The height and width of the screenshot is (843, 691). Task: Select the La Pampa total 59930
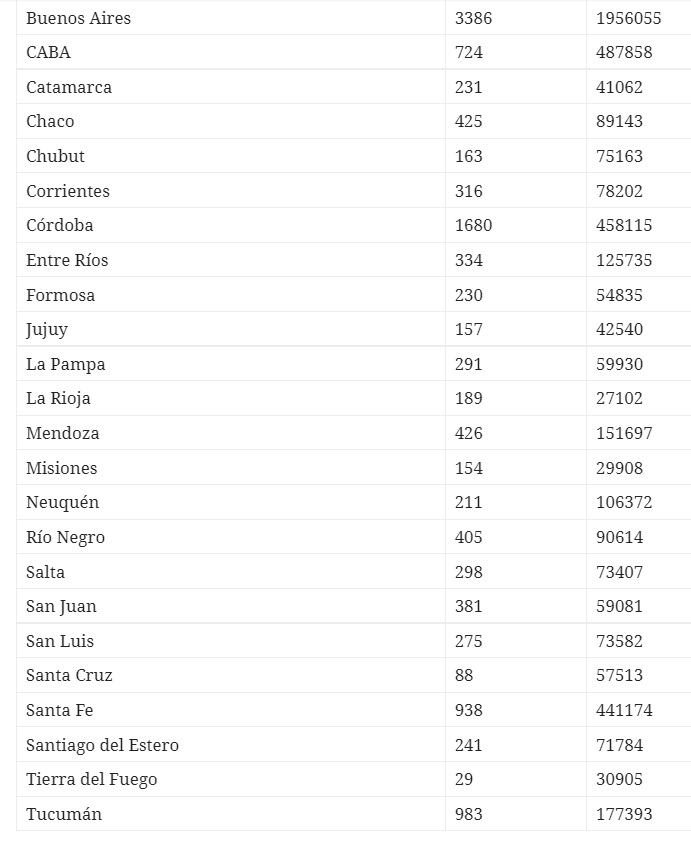(x=619, y=364)
